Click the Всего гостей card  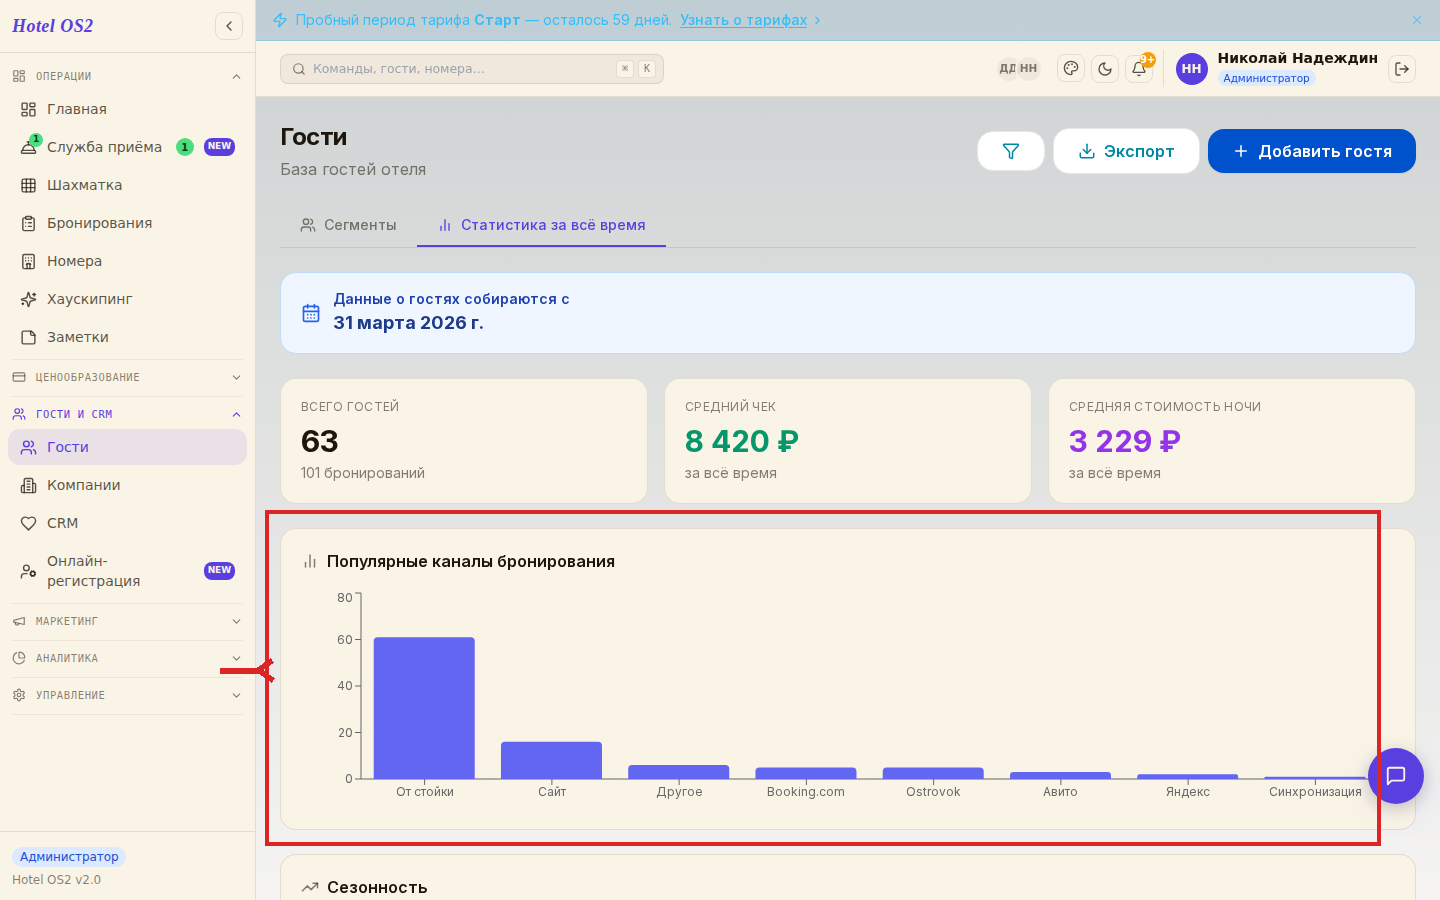(464, 441)
